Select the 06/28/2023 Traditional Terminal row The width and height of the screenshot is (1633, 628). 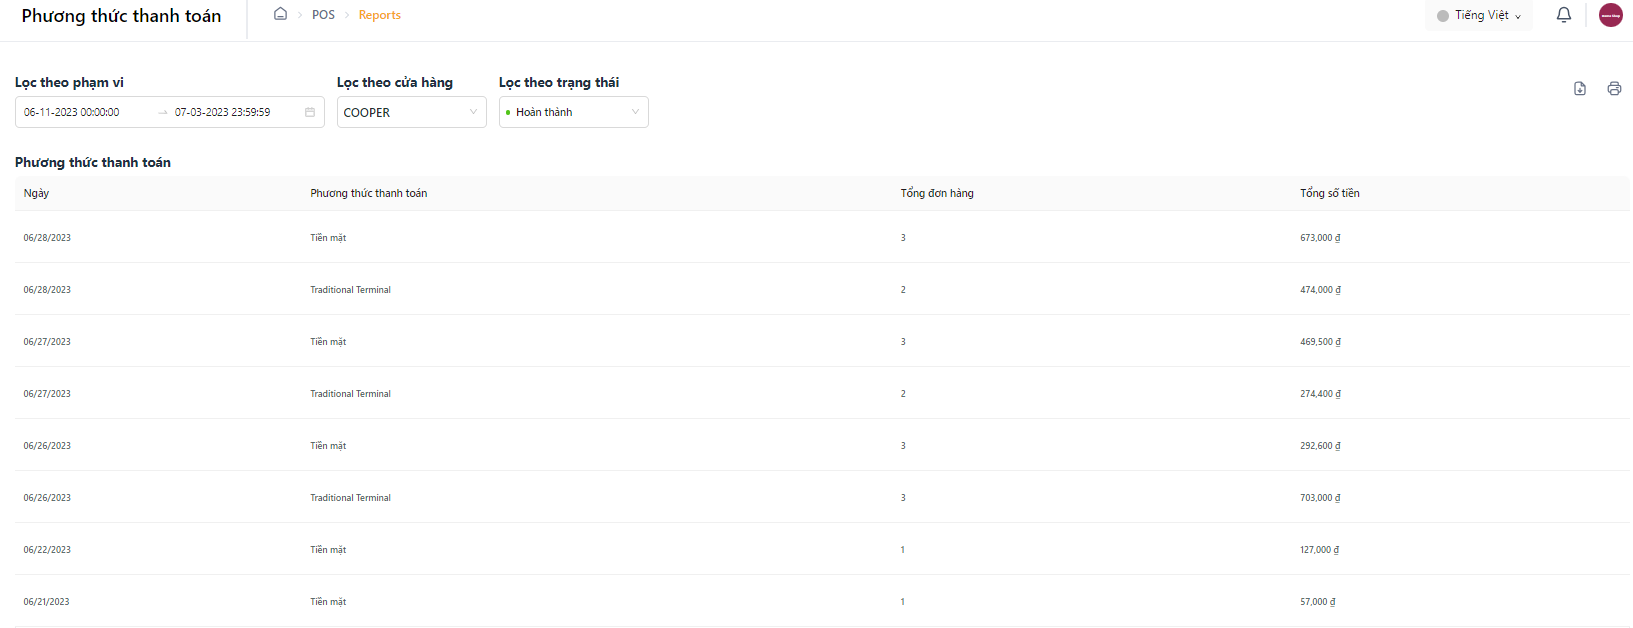click(x=822, y=289)
